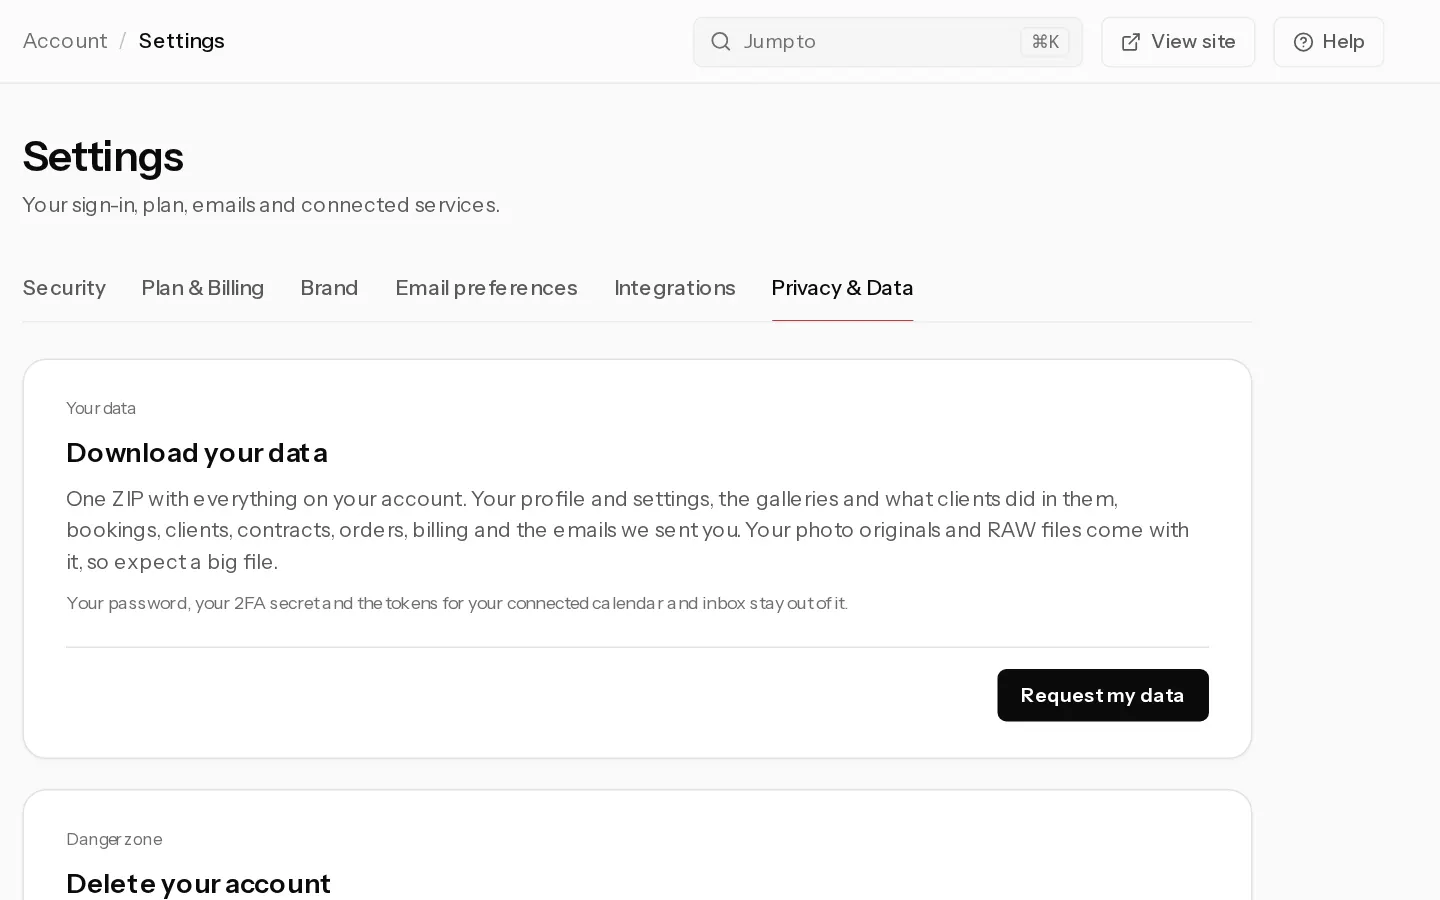
Task: Click the Settings breadcrumb item
Action: coord(182,41)
